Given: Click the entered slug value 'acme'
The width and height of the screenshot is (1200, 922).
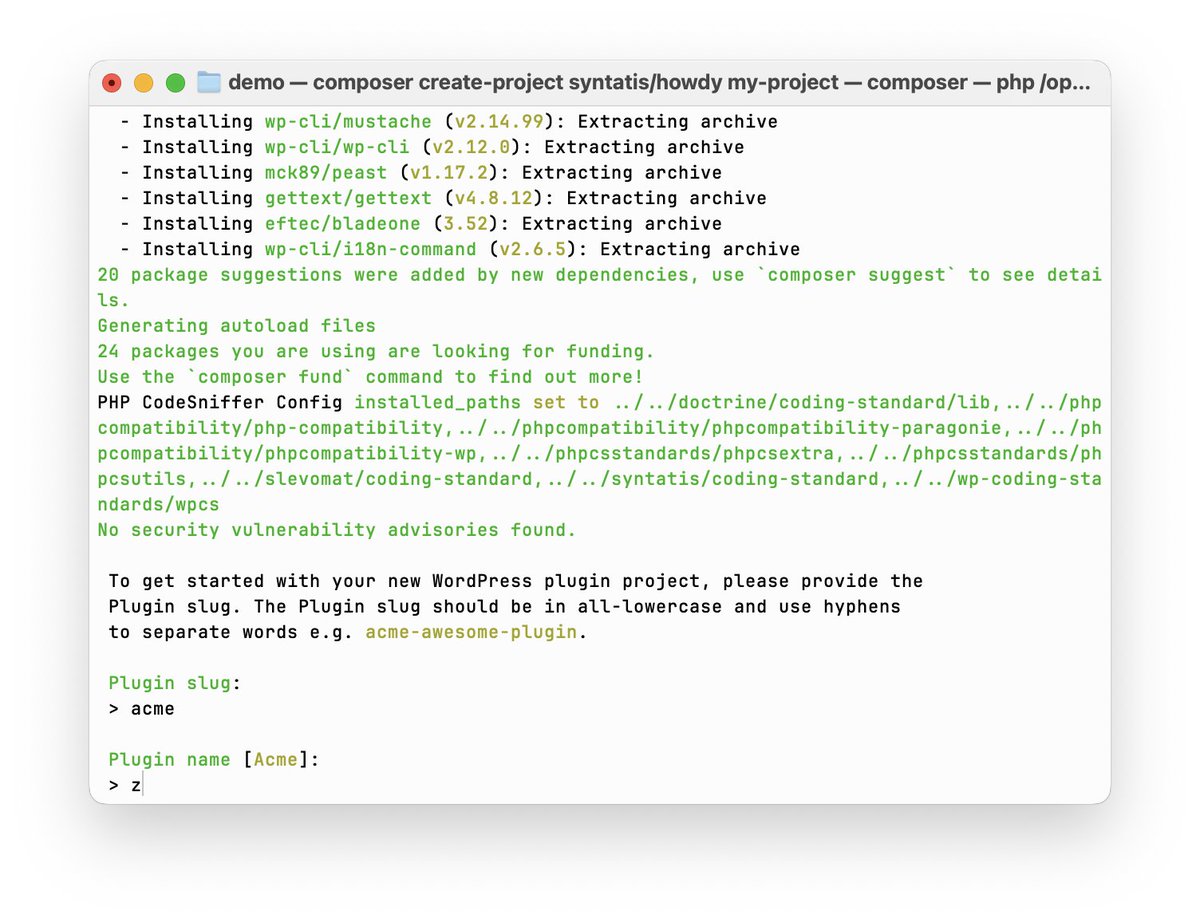Looking at the screenshot, I should [x=153, y=709].
